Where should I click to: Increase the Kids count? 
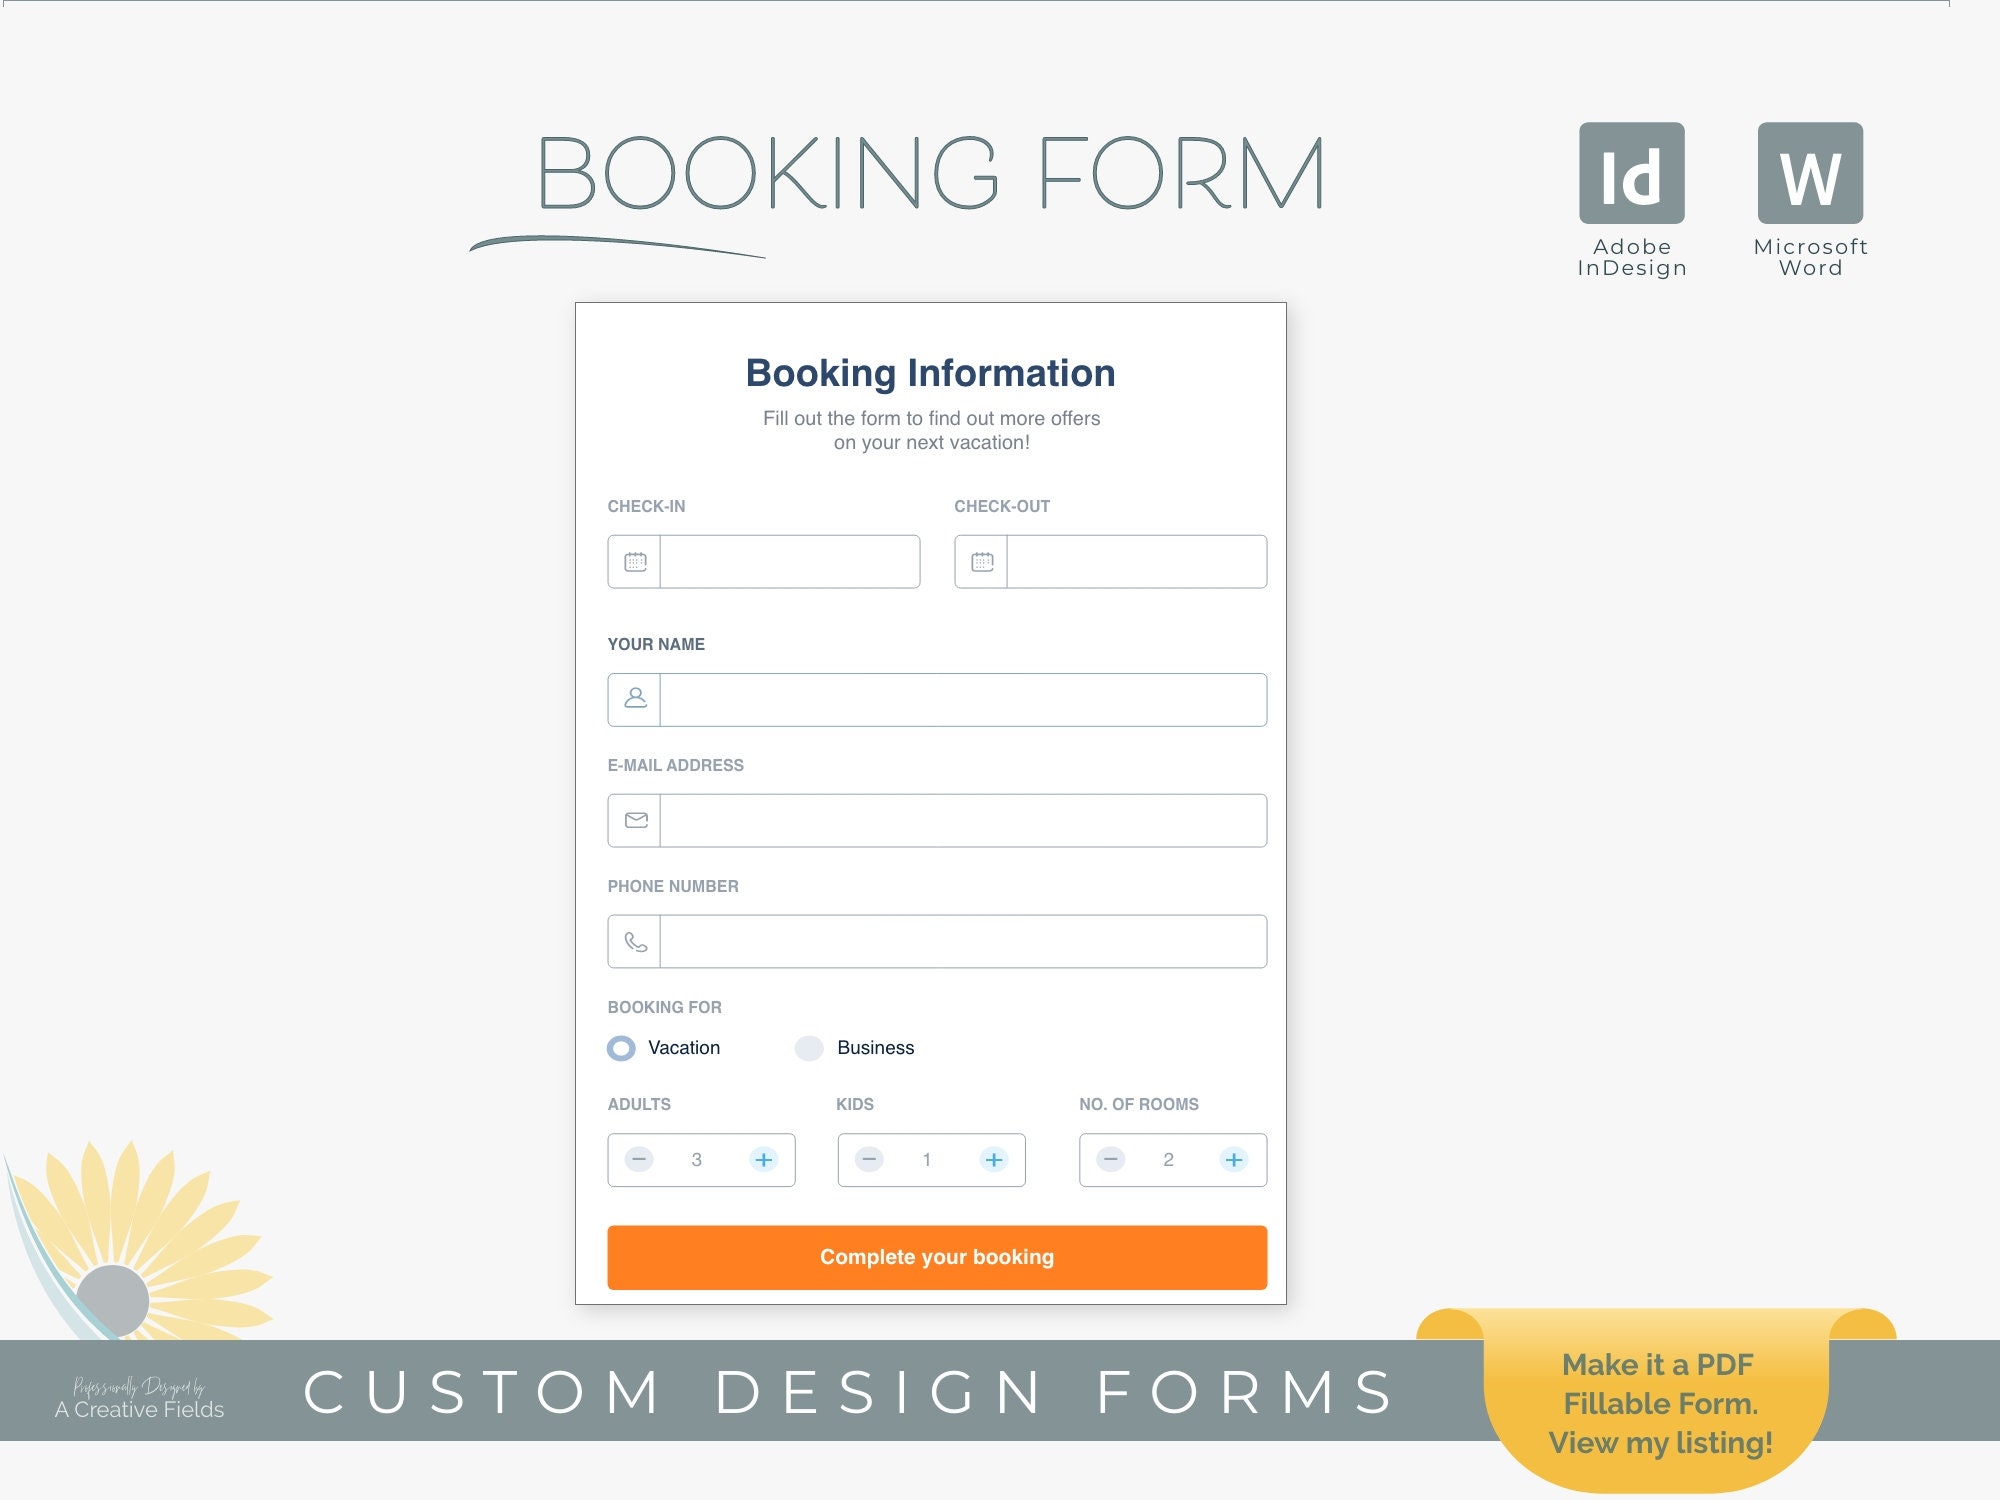pyautogui.click(x=994, y=1160)
